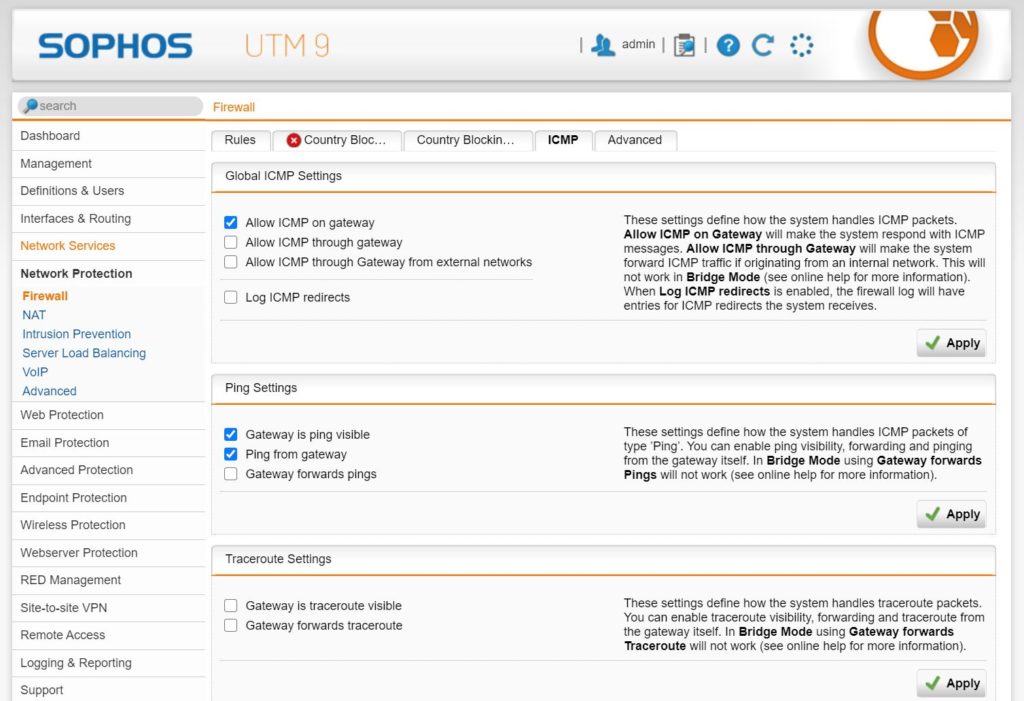The width and height of the screenshot is (1024, 701).
Task: Expand the Email Protection menu
Action: point(64,442)
